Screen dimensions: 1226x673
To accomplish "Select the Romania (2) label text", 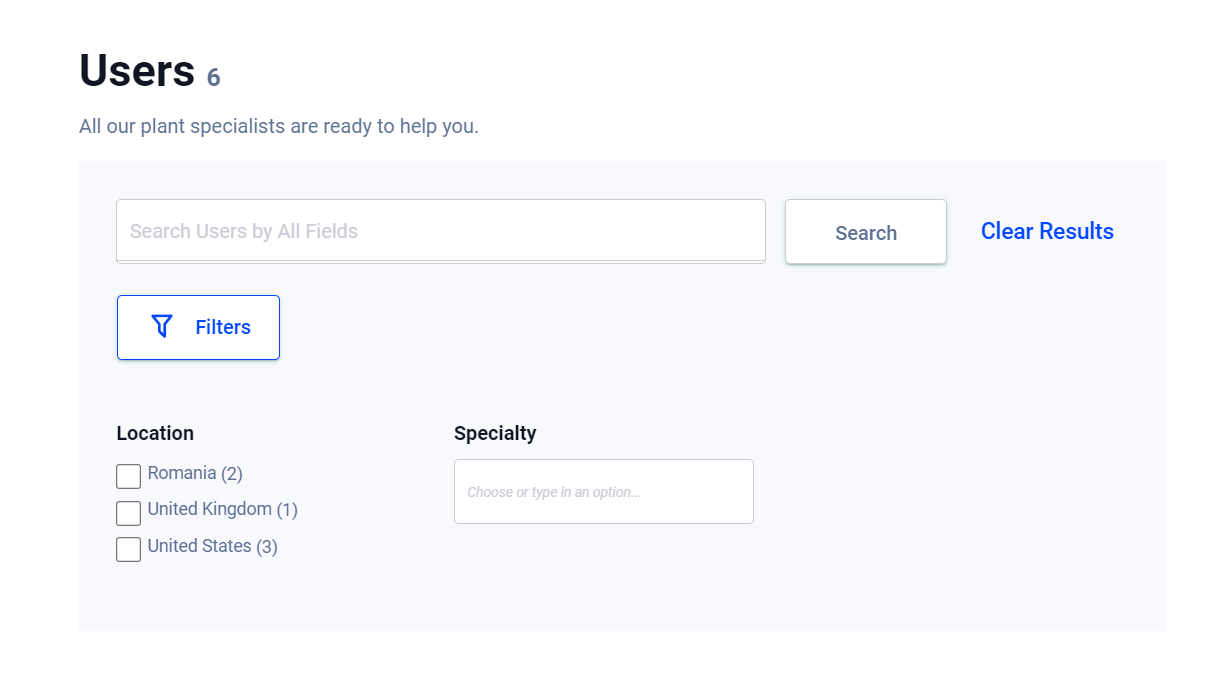I will point(195,473).
